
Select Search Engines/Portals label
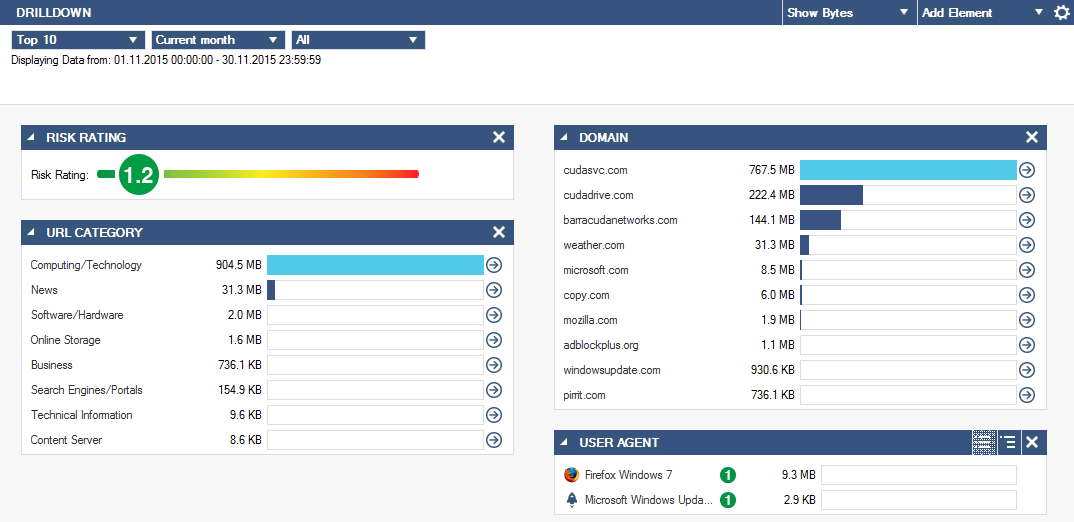tap(86, 390)
